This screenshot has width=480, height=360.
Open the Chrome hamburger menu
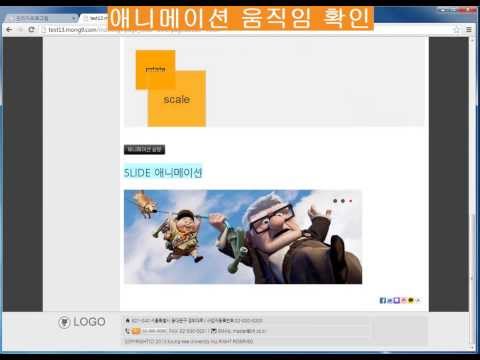(x=469, y=30)
